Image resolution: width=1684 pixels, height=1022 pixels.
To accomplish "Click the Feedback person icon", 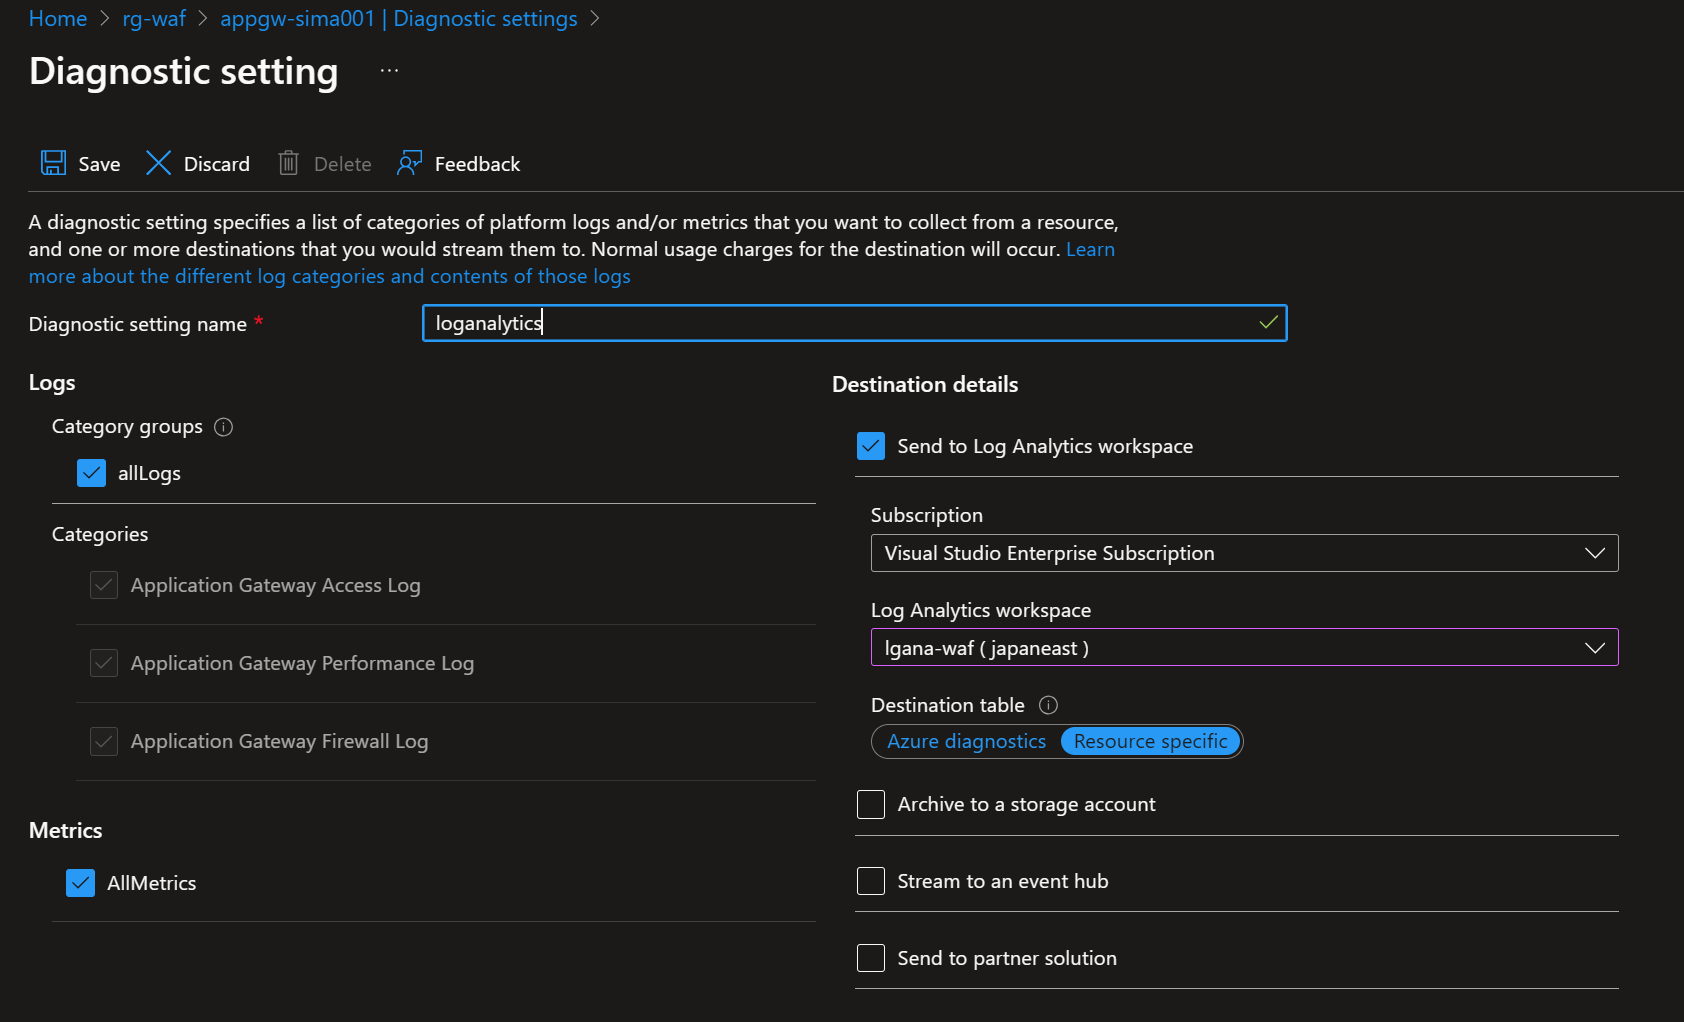I will [x=409, y=163].
